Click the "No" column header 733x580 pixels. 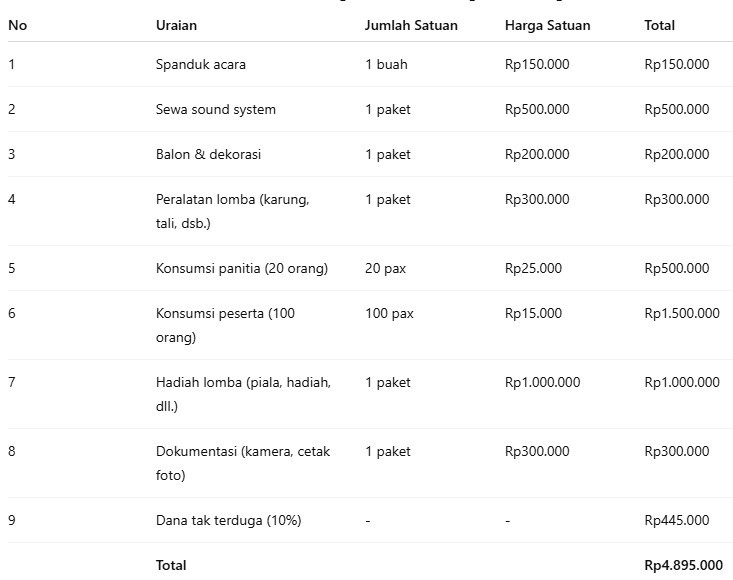pyautogui.click(x=17, y=25)
